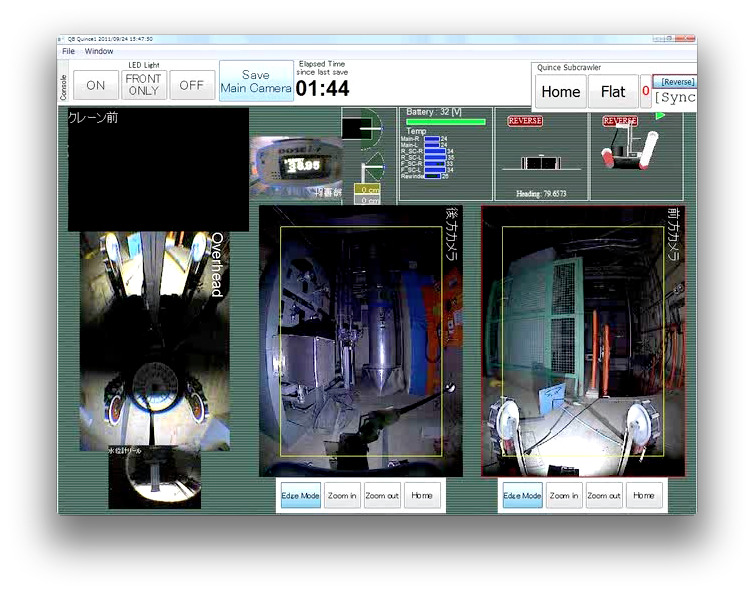Image resolution: width=754 pixels, height=594 pixels.
Task: Click the window title QB Quince1
Action: pyautogui.click(x=110, y=39)
